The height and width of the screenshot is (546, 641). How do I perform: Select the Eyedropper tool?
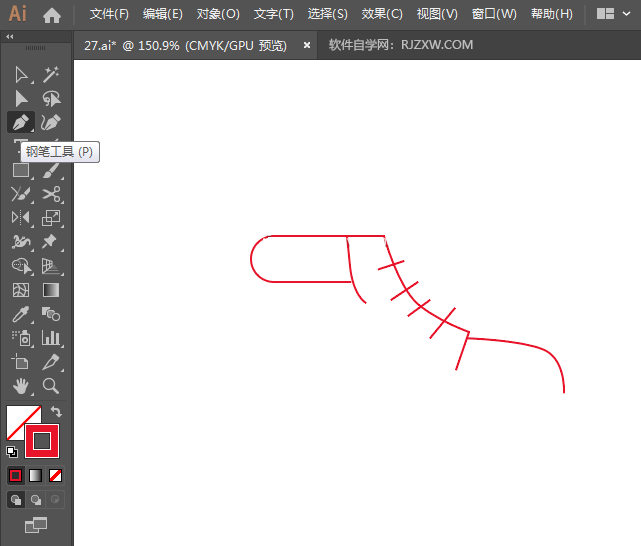click(x=21, y=314)
